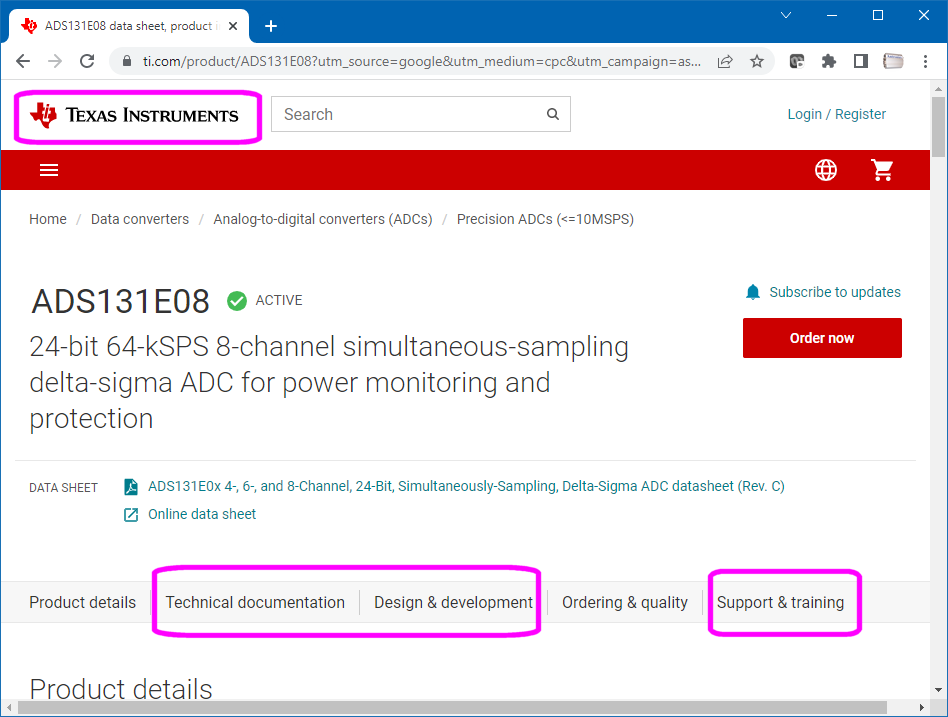Click the search magnifier icon
948x717 pixels.
click(553, 114)
